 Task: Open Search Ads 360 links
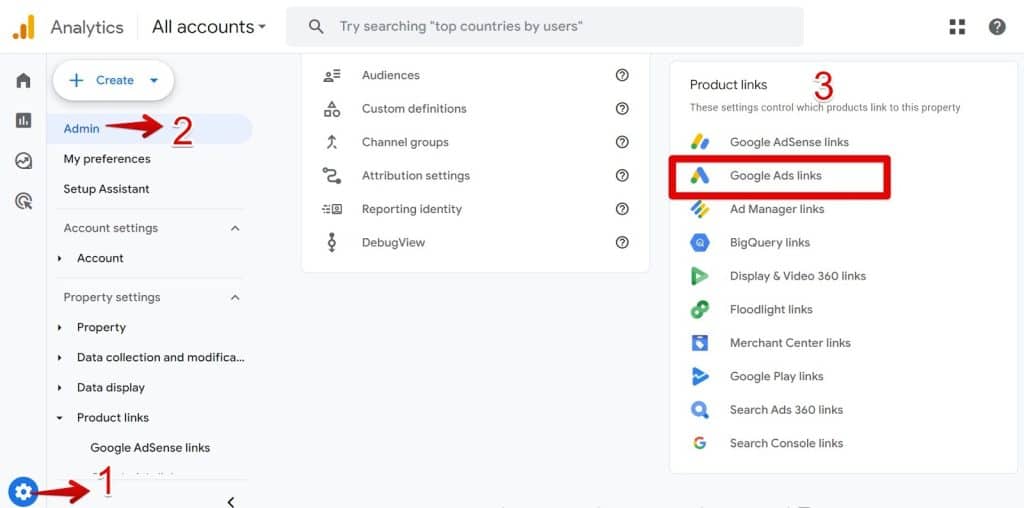point(786,410)
